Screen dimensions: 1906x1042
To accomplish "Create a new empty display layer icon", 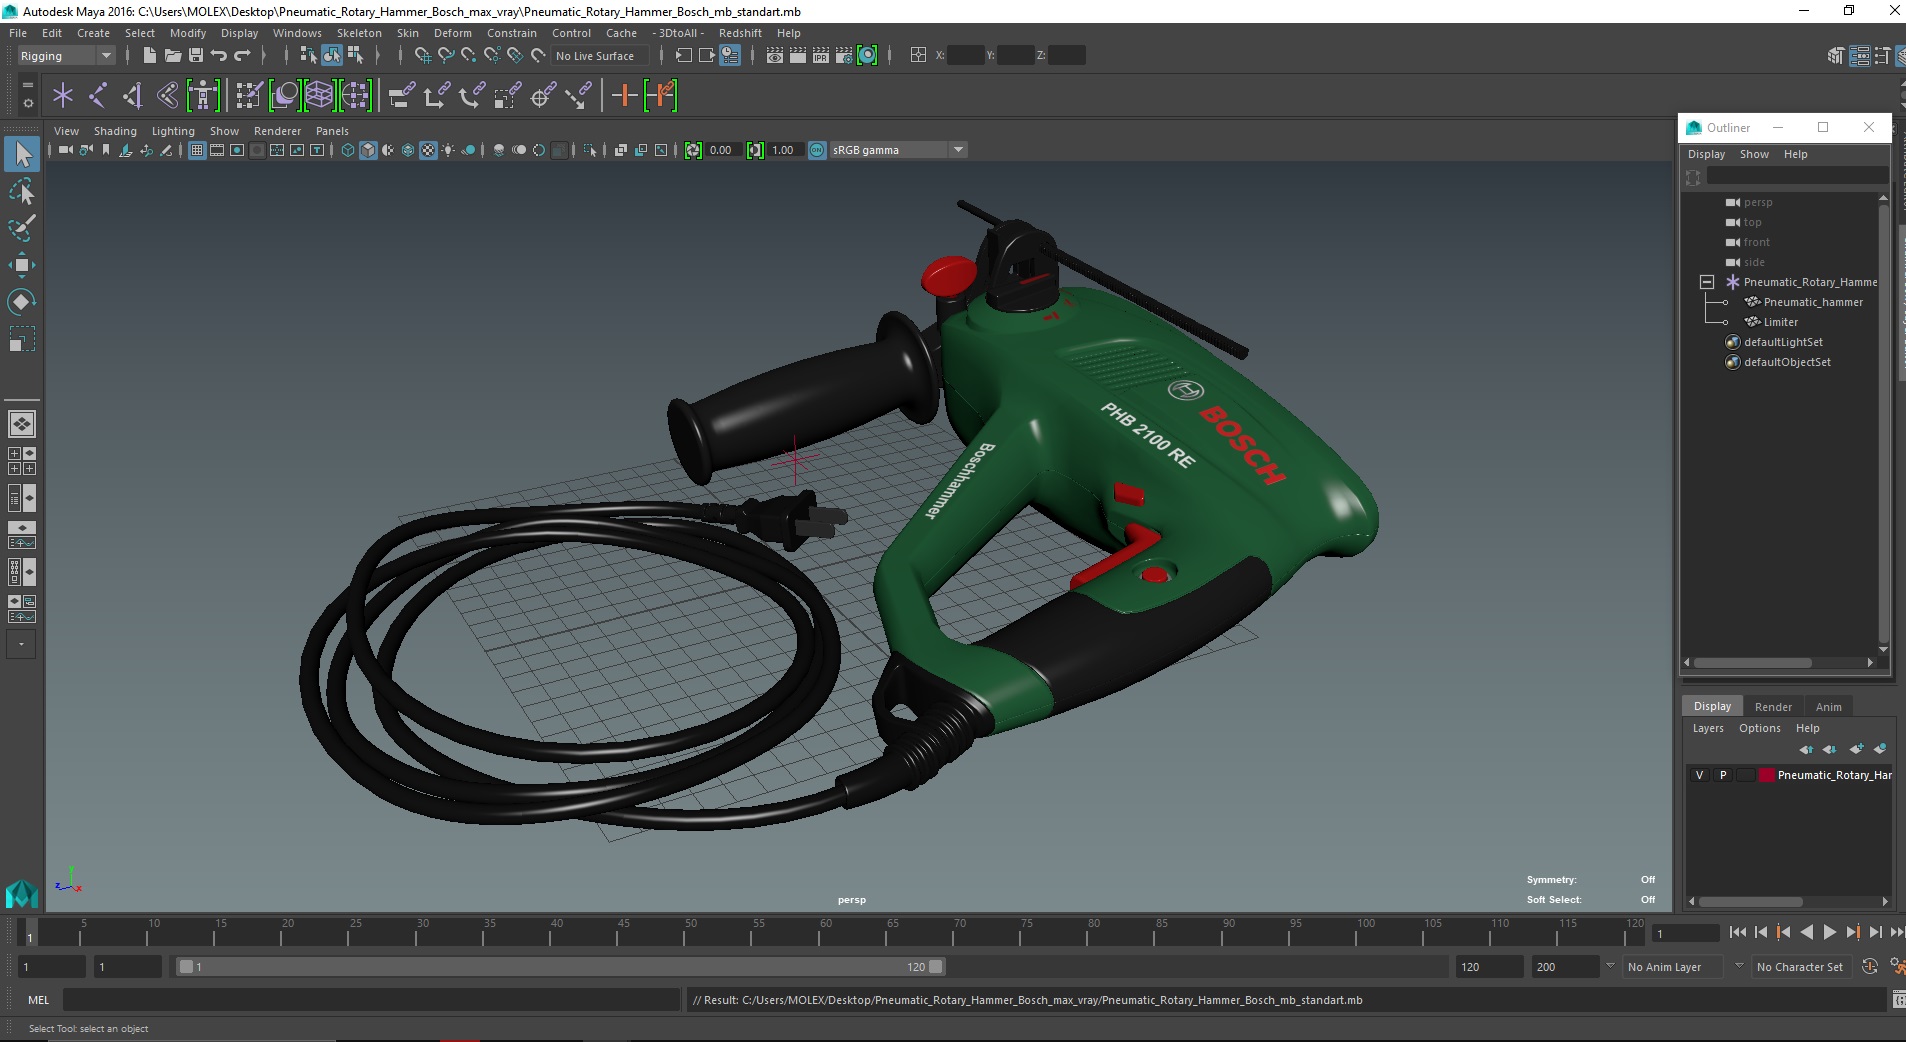I will (1856, 749).
